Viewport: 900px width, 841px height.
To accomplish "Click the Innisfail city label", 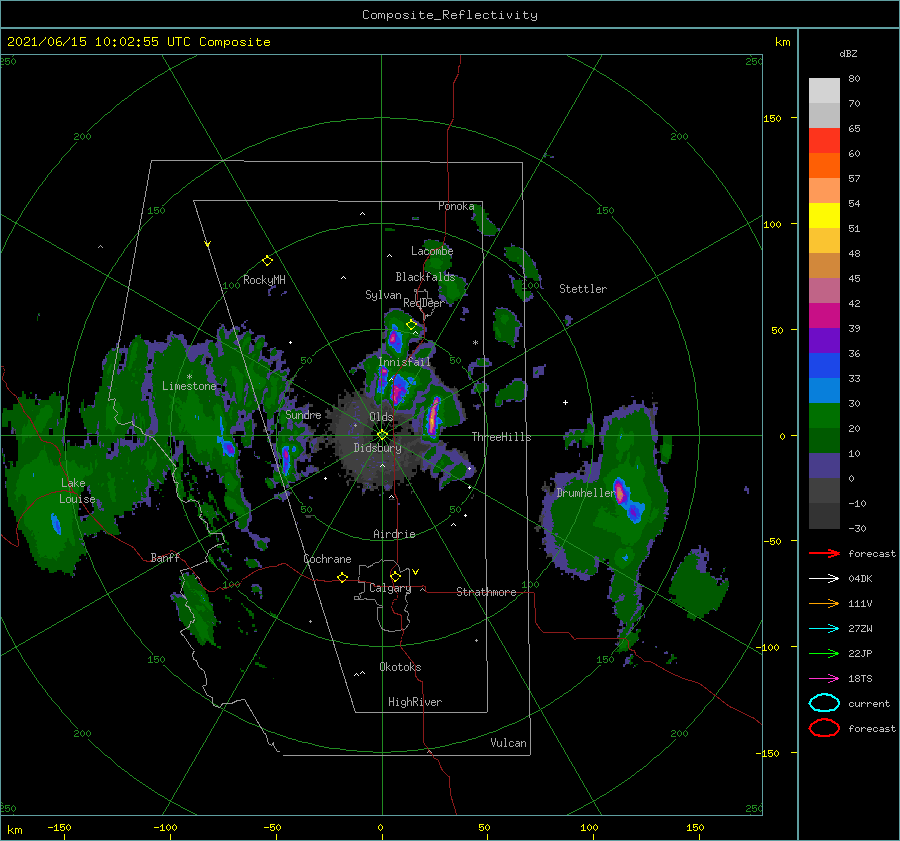I will point(404,362).
